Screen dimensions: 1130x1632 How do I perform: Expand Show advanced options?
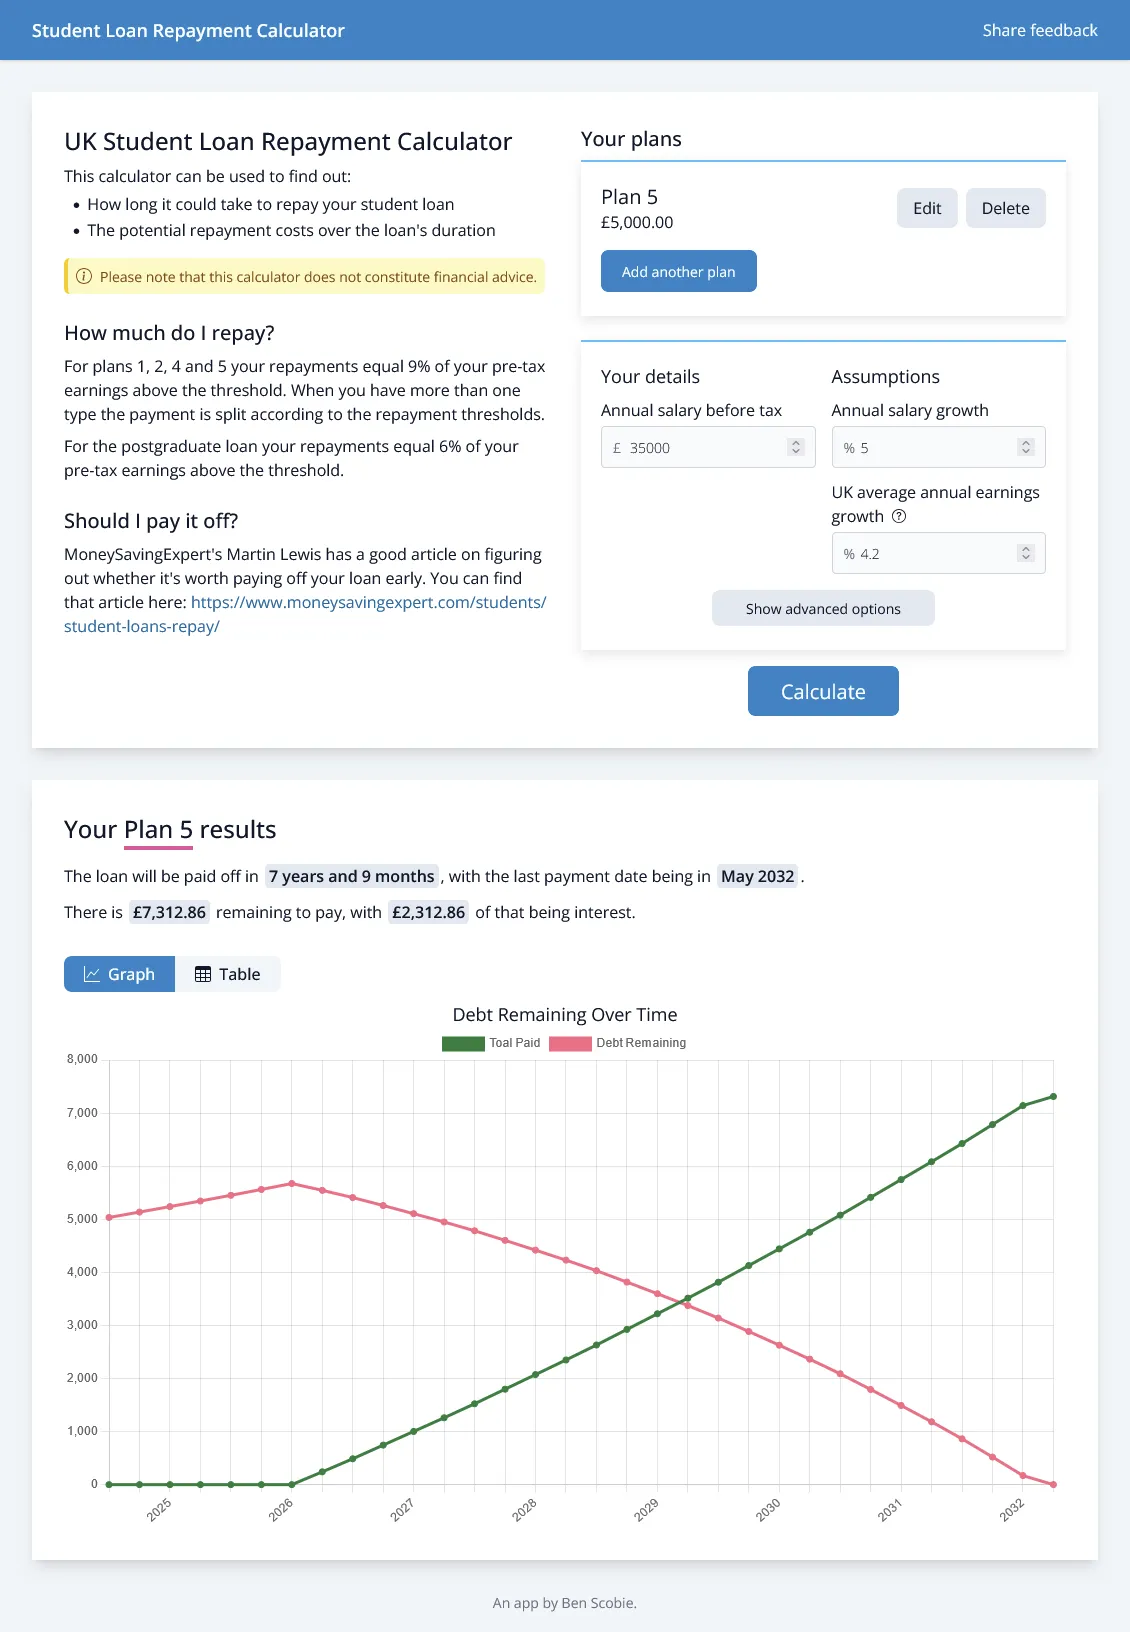(822, 608)
